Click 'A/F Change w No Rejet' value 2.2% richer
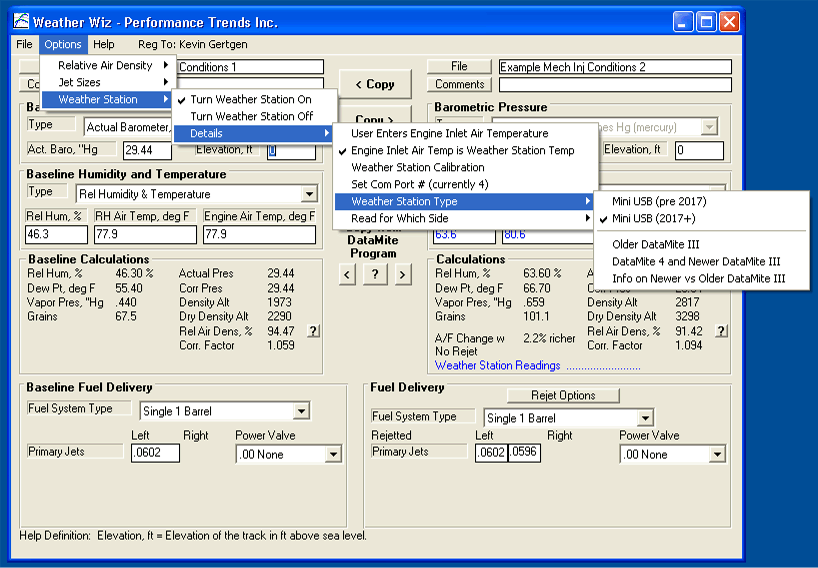This screenshot has width=818, height=568. pyautogui.click(x=549, y=339)
